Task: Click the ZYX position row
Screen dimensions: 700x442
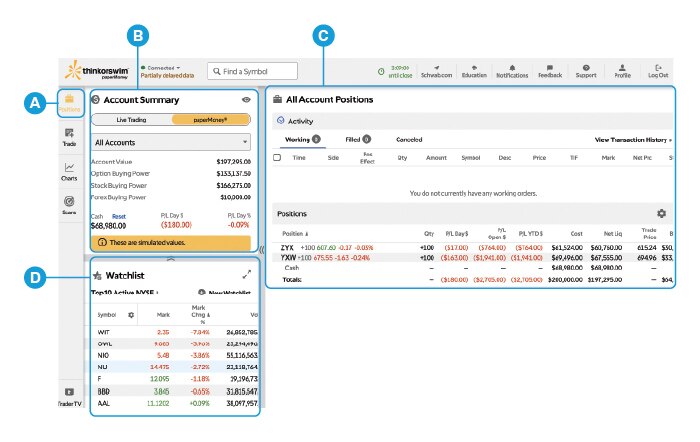Action: (x=472, y=247)
